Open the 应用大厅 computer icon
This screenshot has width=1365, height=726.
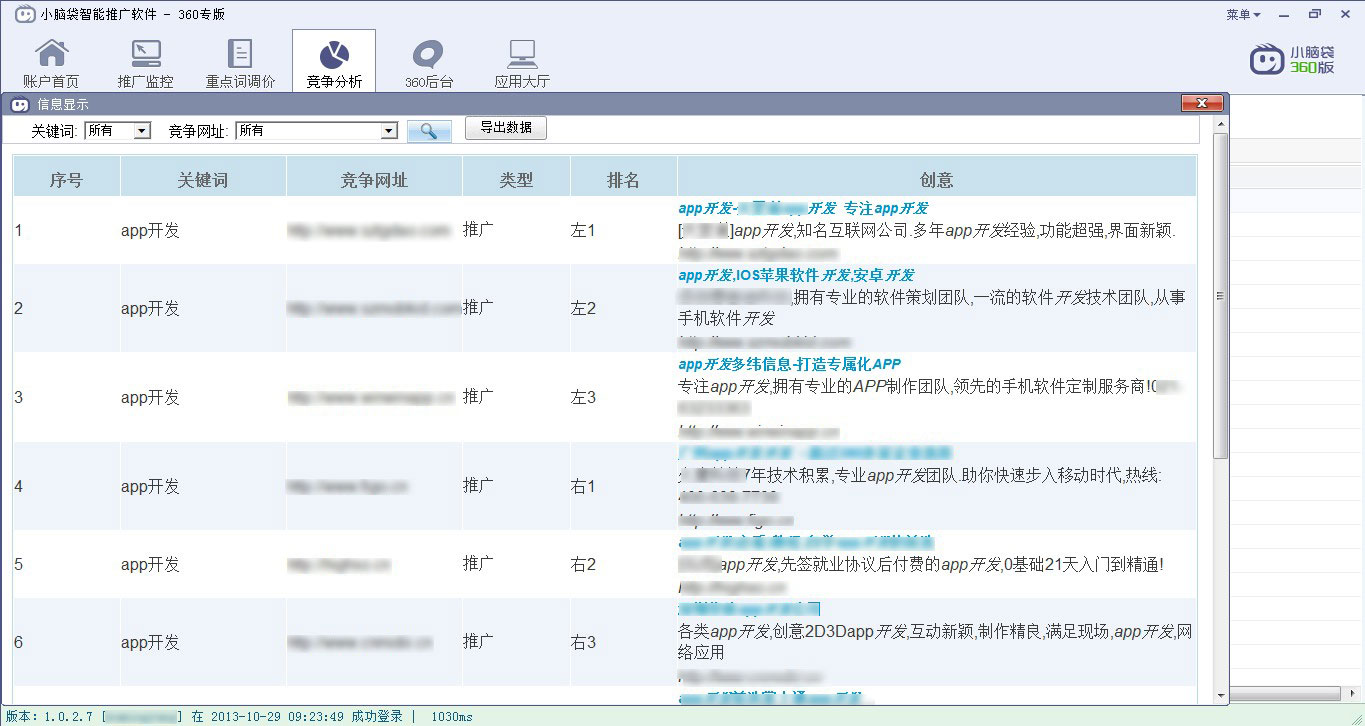[522, 62]
